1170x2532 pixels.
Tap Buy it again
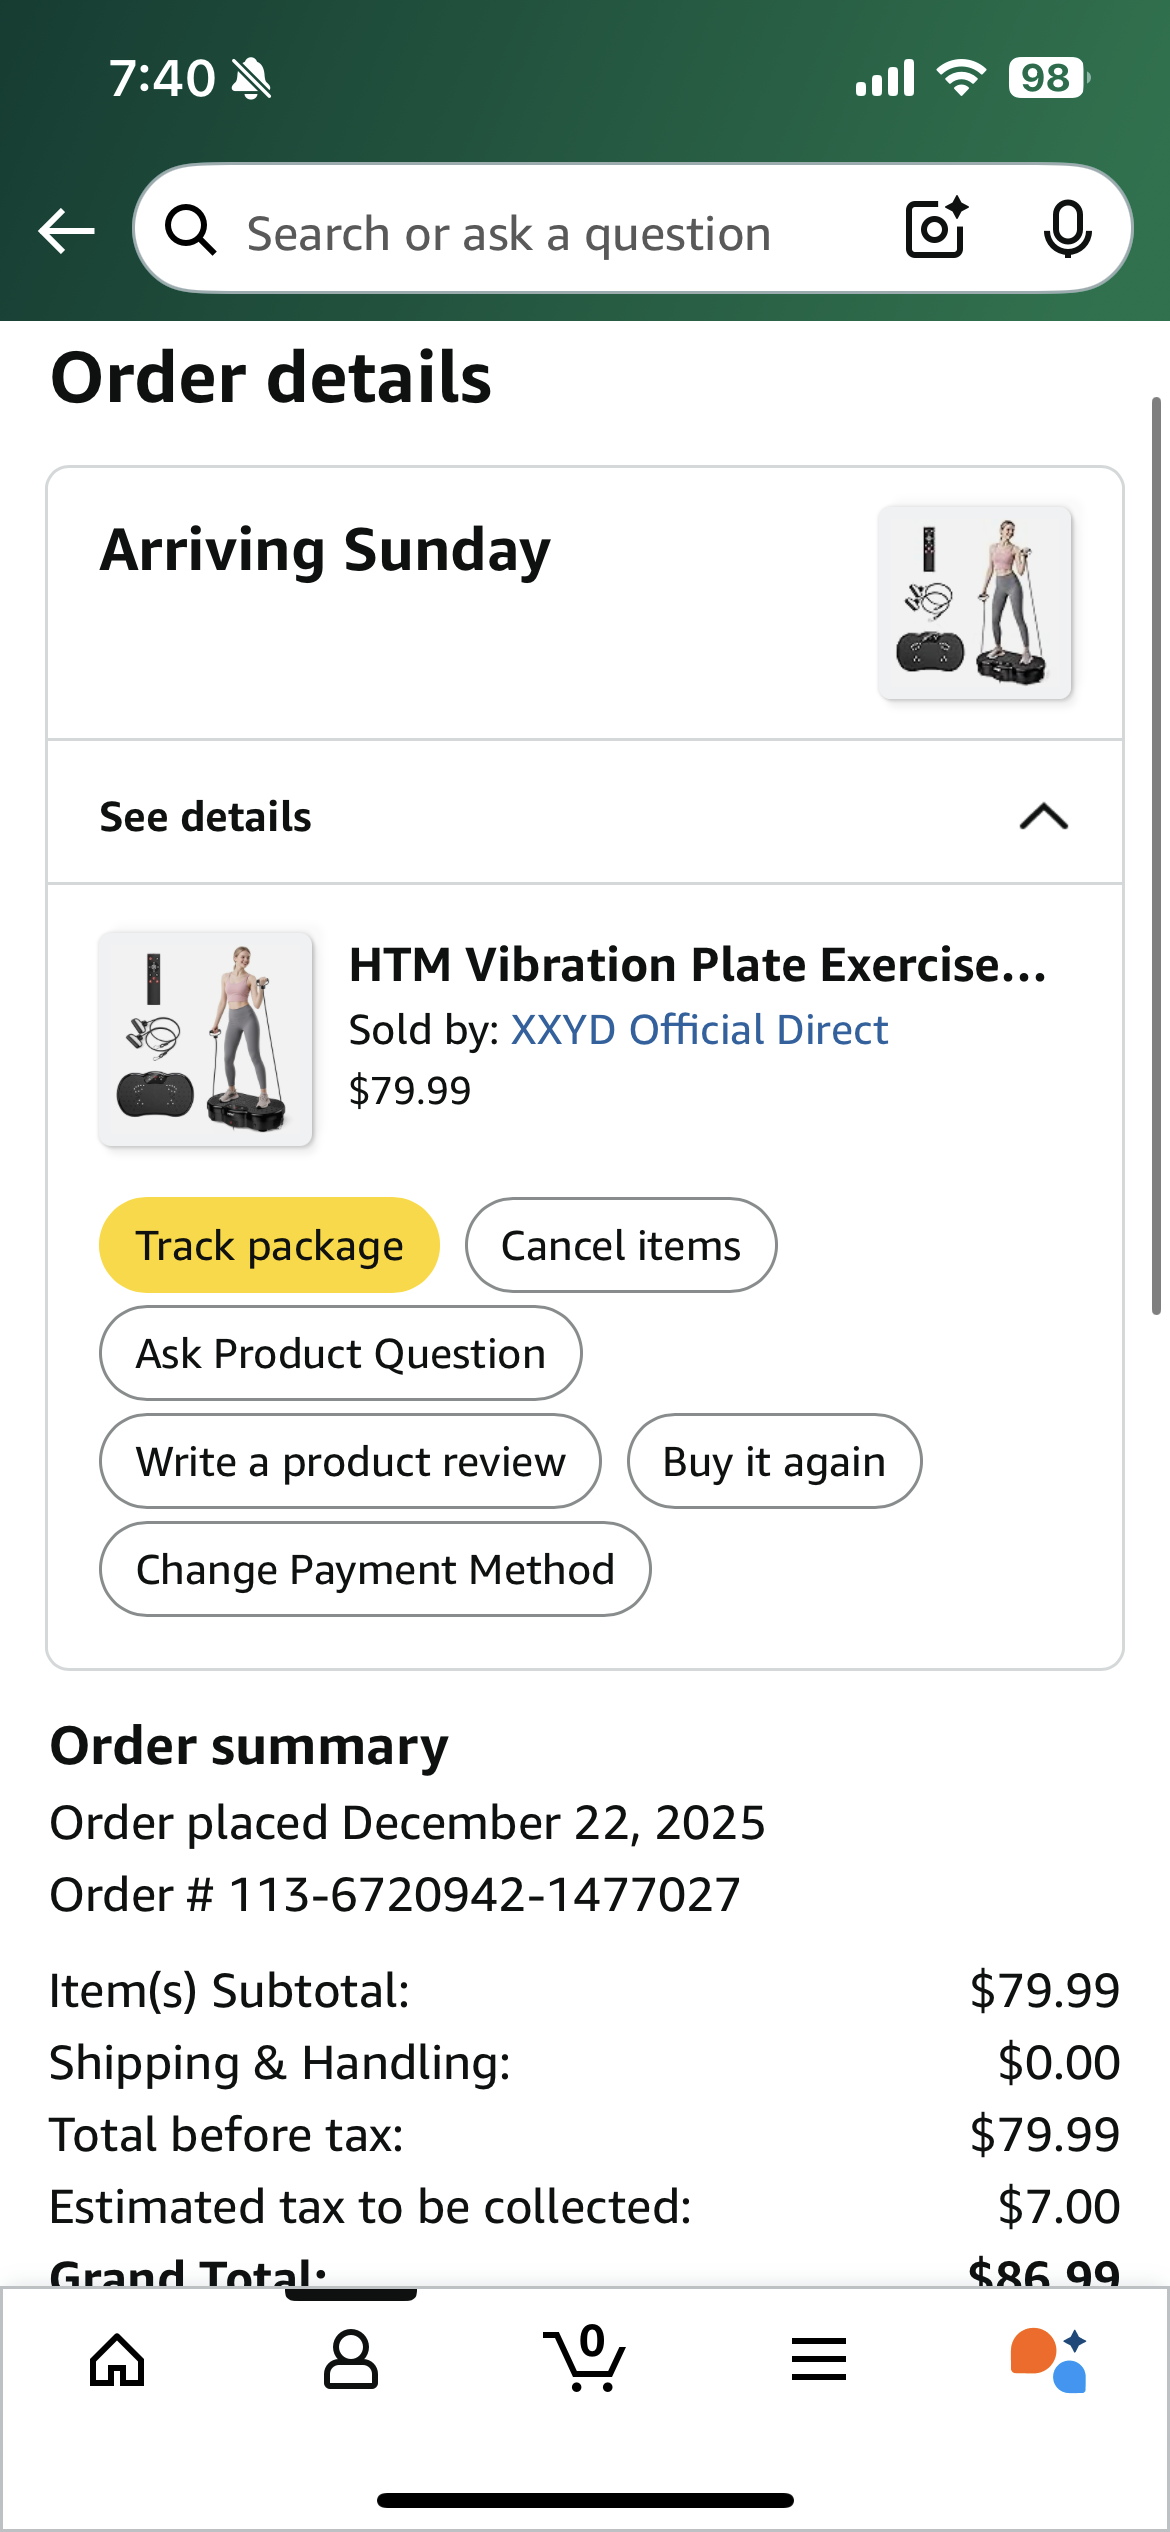tap(774, 1462)
